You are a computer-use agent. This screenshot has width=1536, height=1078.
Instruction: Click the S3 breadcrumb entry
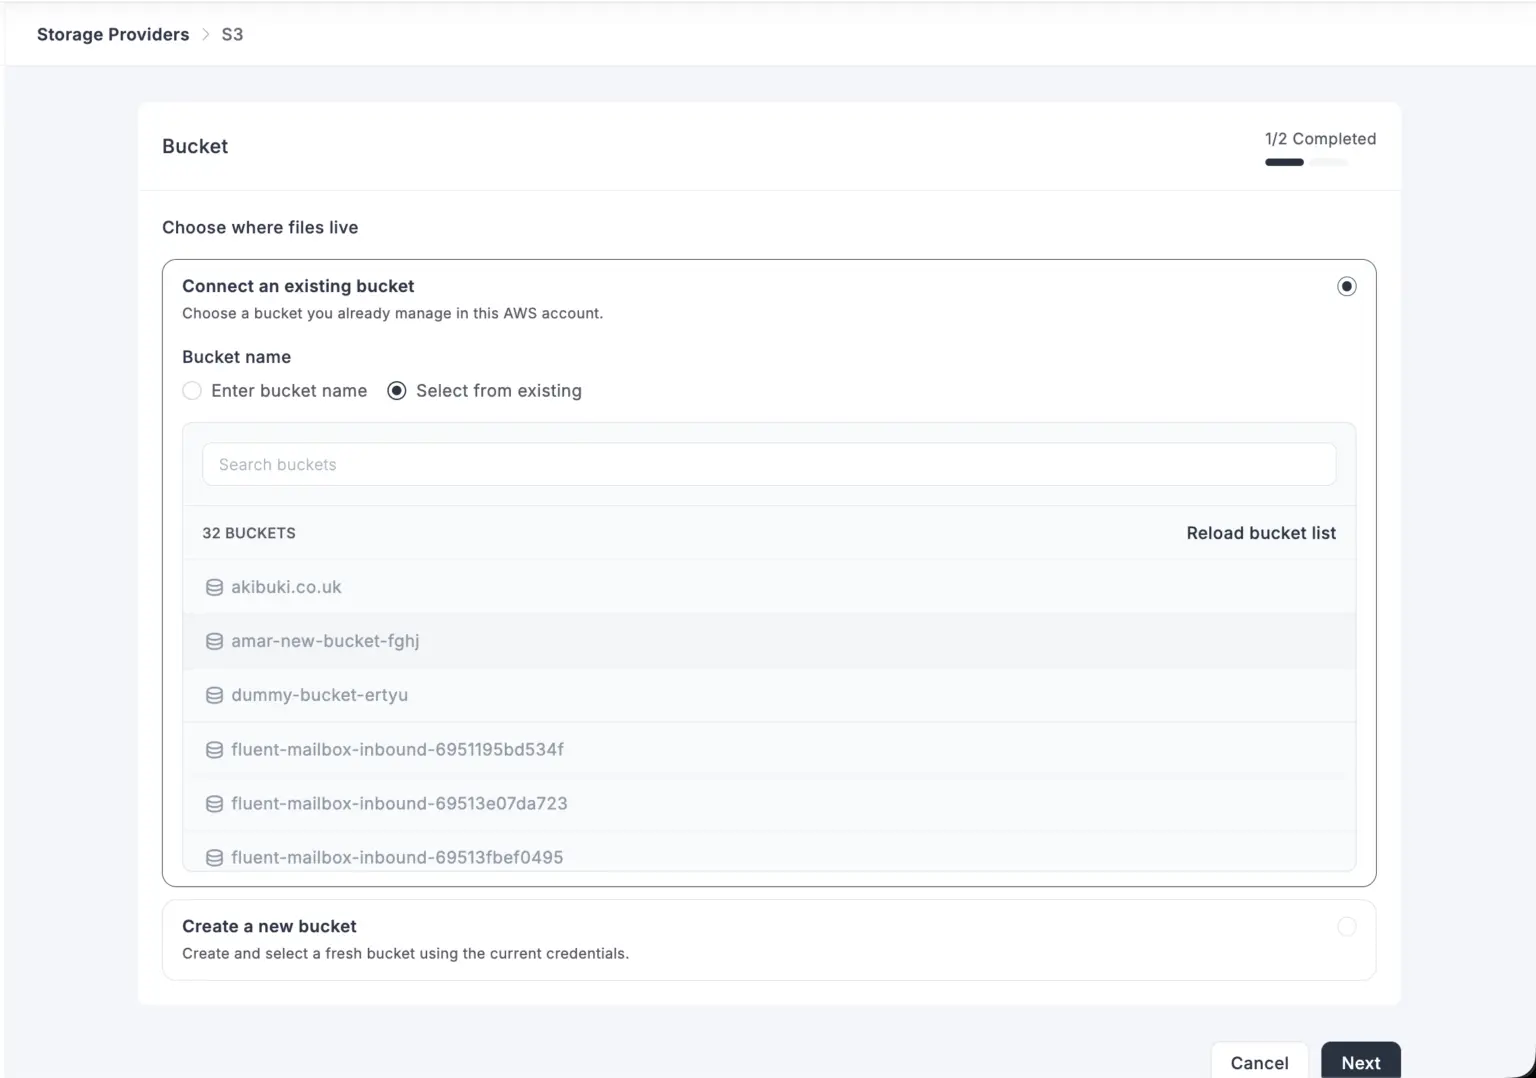232,33
